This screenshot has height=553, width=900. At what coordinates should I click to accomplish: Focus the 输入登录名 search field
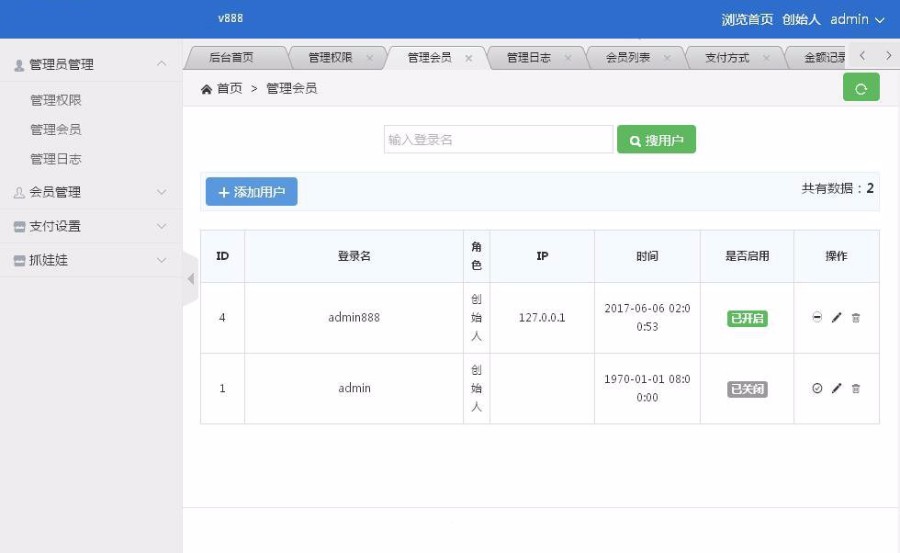498,140
